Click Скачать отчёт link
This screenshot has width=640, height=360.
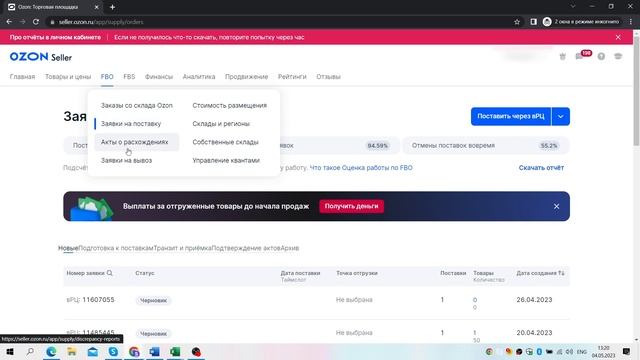coord(541,168)
